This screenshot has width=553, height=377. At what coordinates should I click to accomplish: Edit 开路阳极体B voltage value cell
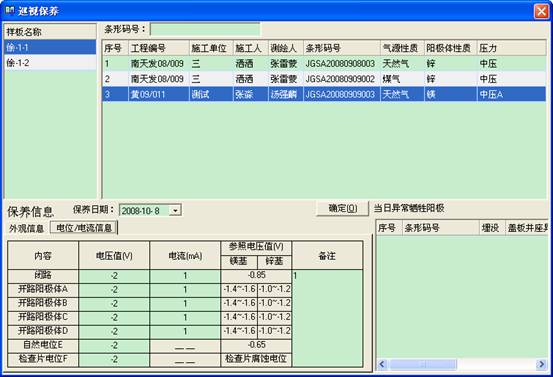114,304
